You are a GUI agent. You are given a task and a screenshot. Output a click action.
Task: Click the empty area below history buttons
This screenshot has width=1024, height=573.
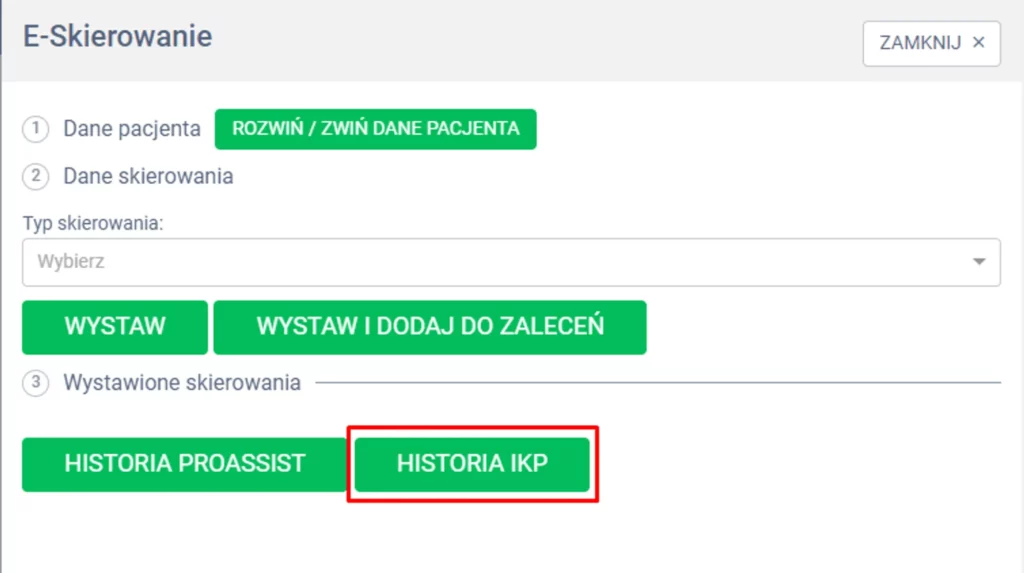pyautogui.click(x=500, y=535)
